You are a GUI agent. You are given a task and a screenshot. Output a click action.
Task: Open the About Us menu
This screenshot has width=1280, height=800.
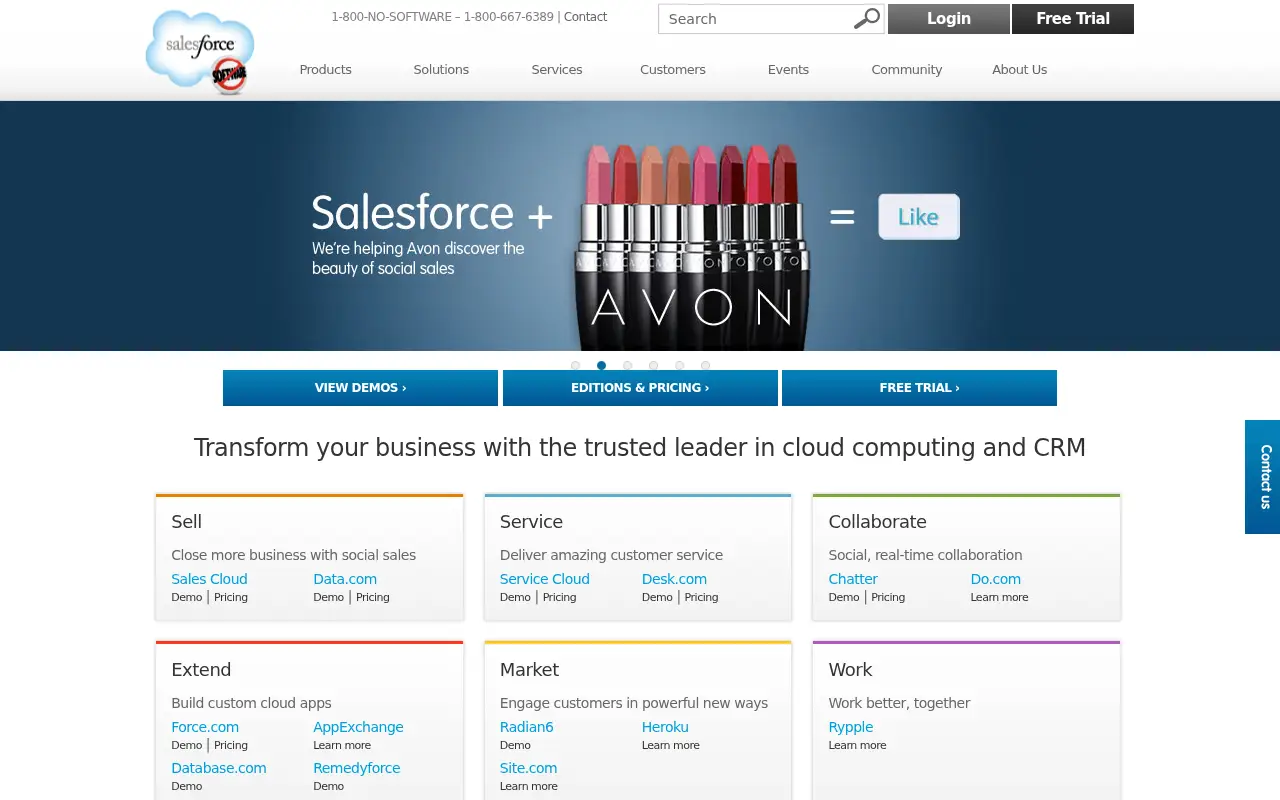(x=1019, y=70)
